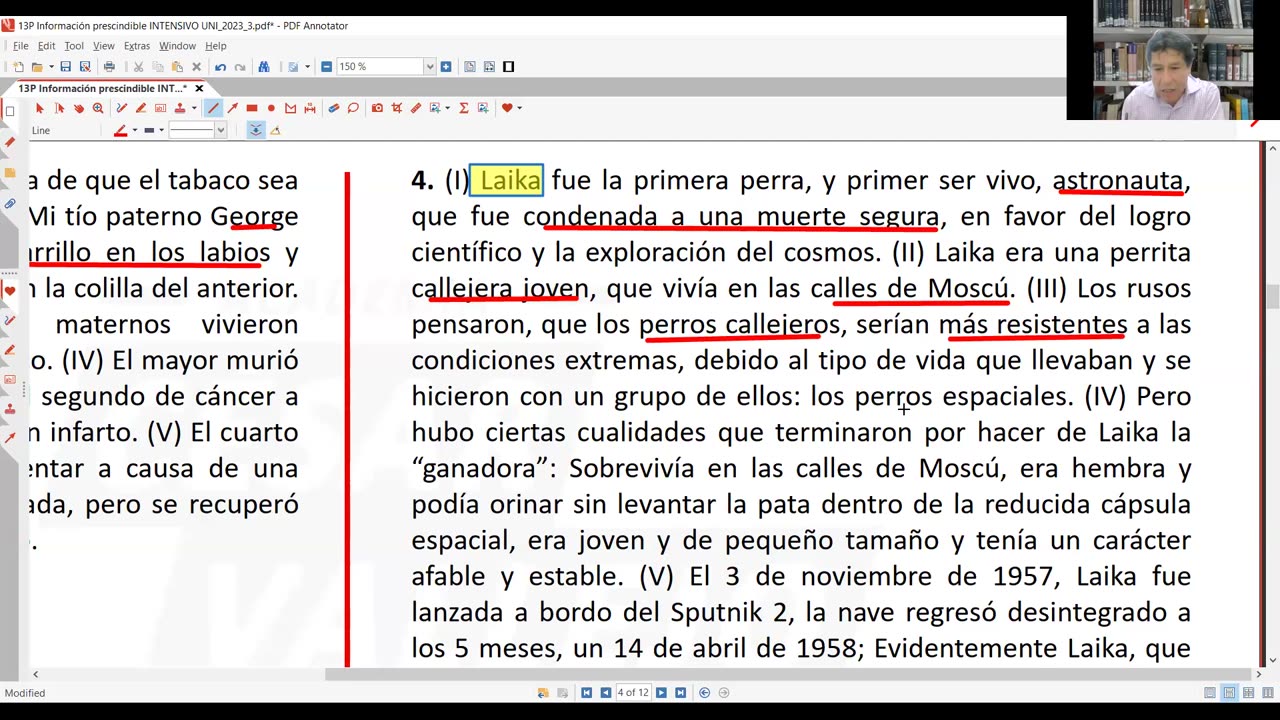Zoom in using the plus button
The width and height of the screenshot is (1280, 720).
[446, 67]
